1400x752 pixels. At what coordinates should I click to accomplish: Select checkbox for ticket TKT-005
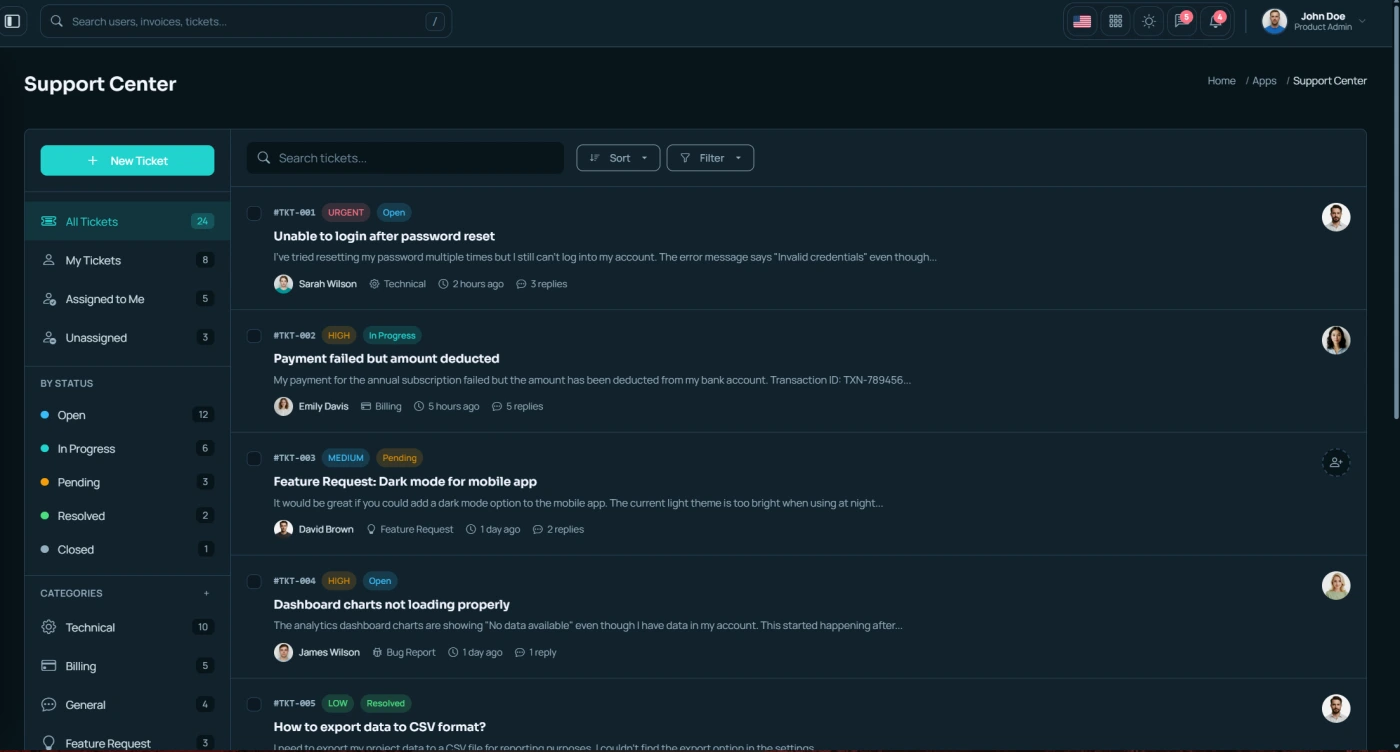(x=254, y=704)
